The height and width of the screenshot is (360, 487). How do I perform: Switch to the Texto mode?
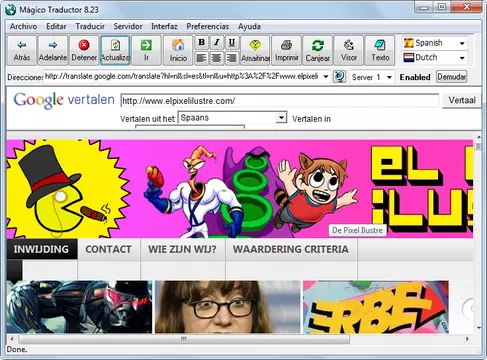coord(380,50)
